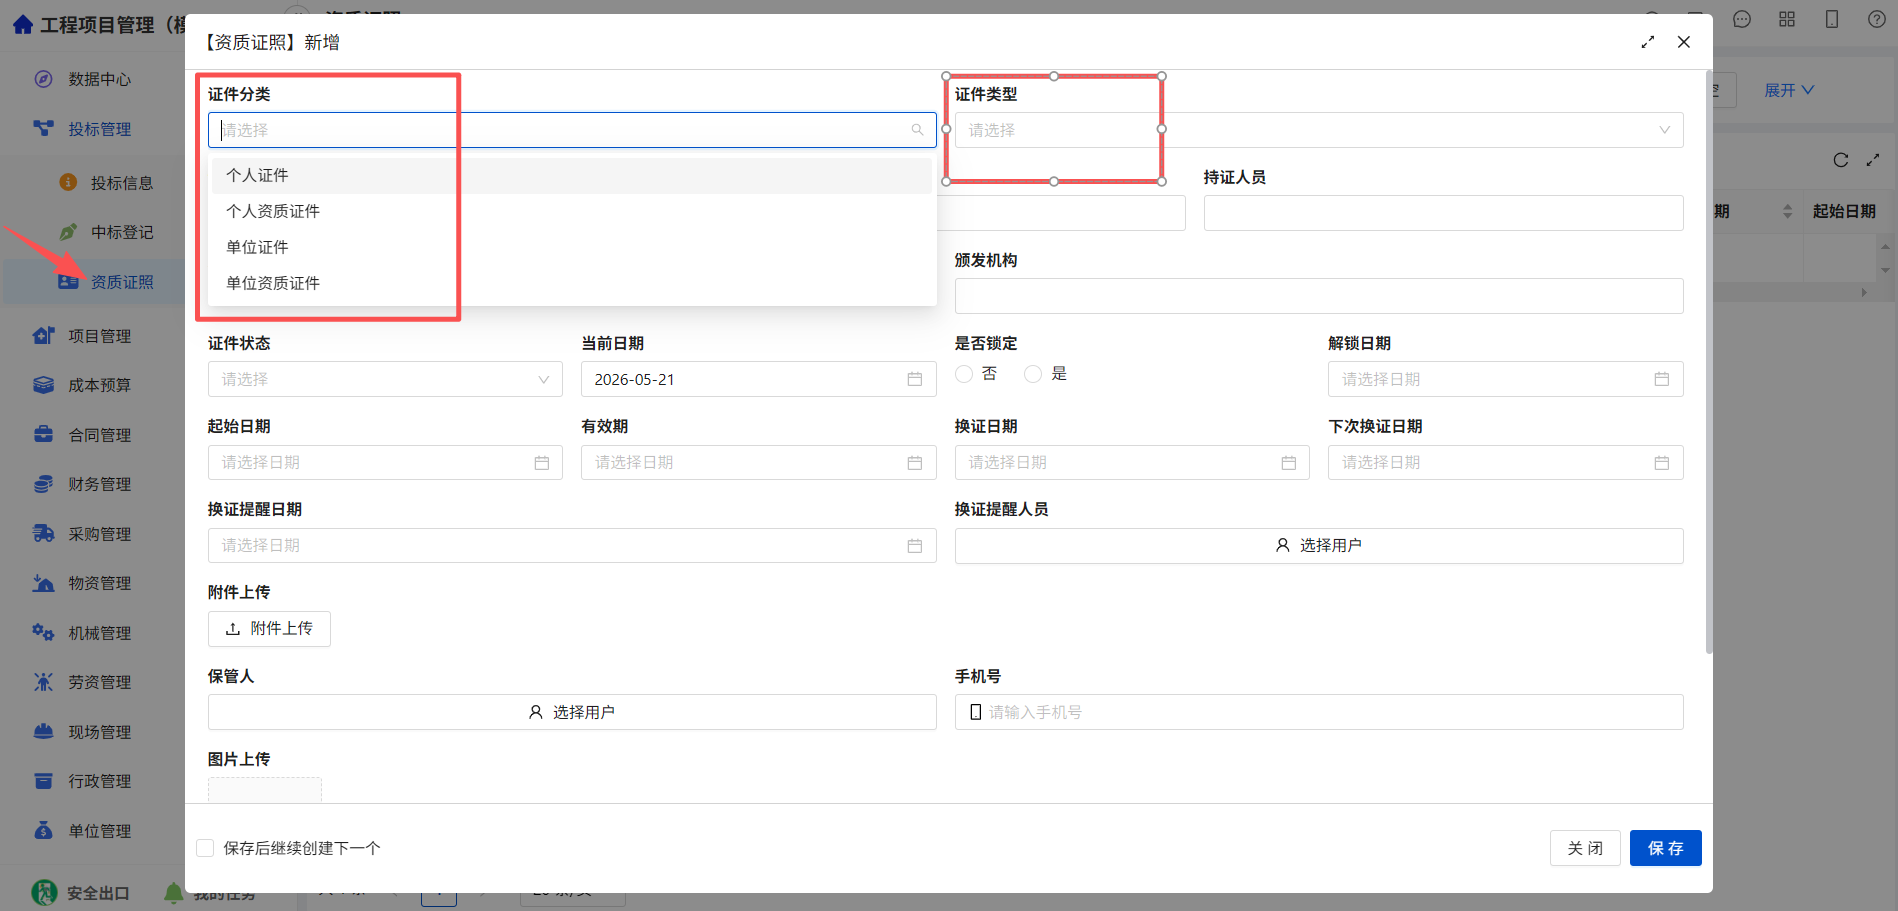Screen dimensions: 1898x911
Task: Open 中标登记 sidebar item
Action: [121, 232]
